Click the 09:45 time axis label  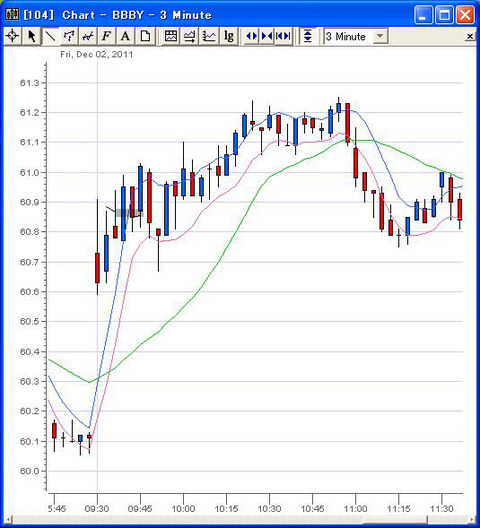(140, 509)
